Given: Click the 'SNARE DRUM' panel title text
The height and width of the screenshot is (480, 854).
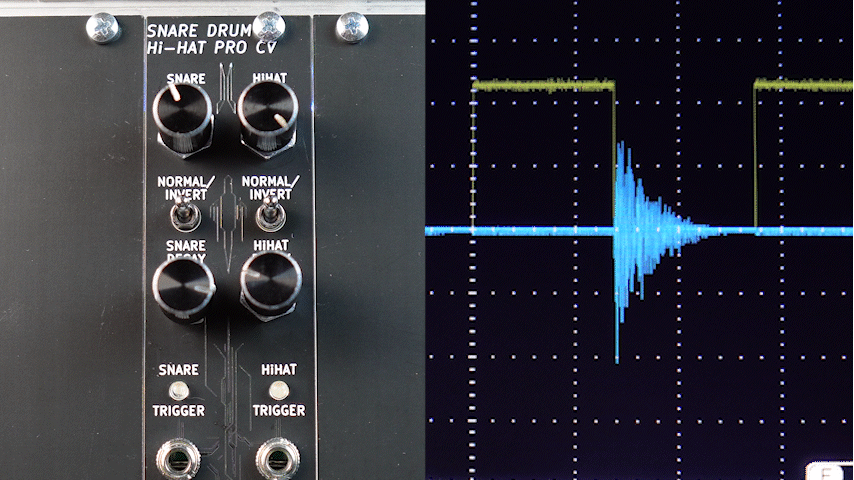Looking at the screenshot, I should pos(199,31).
